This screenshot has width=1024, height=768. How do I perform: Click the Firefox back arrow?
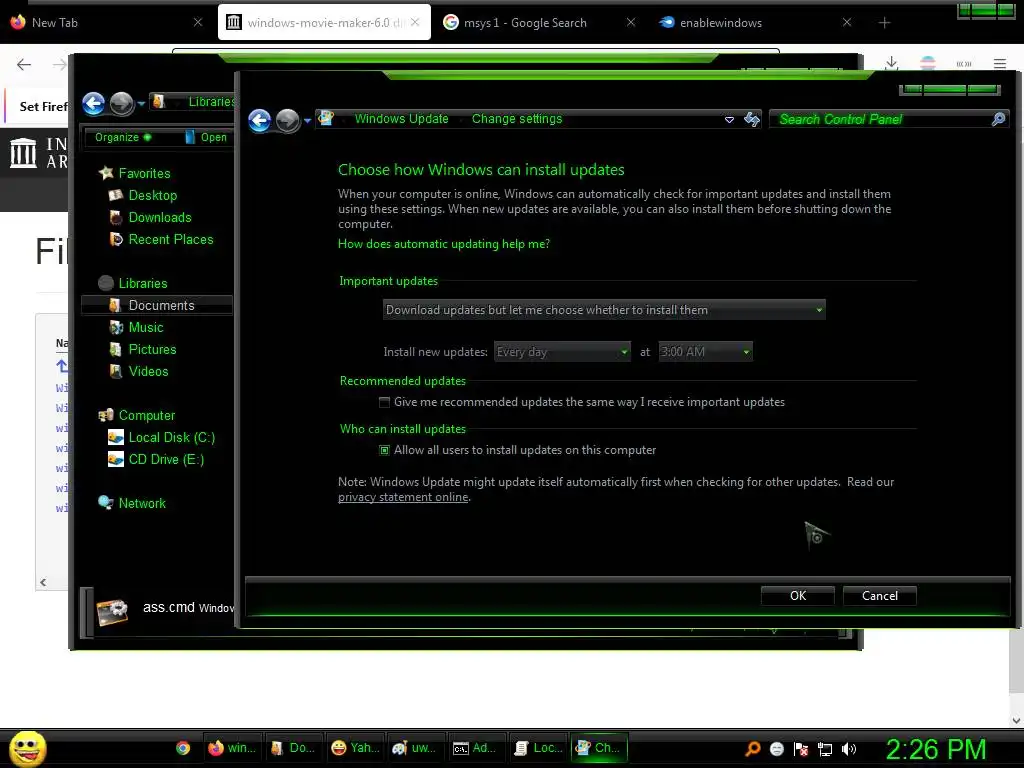pos(24,64)
